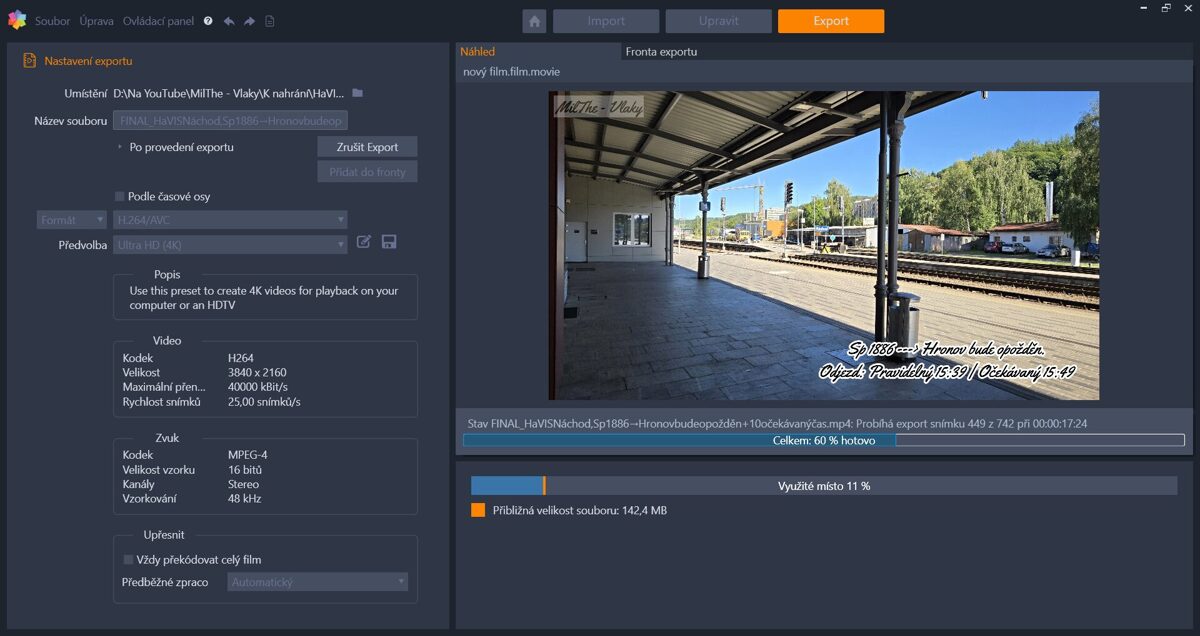Screen dimensions: 1200x636
Task: Go to the Home screen icon
Action: (x=534, y=21)
